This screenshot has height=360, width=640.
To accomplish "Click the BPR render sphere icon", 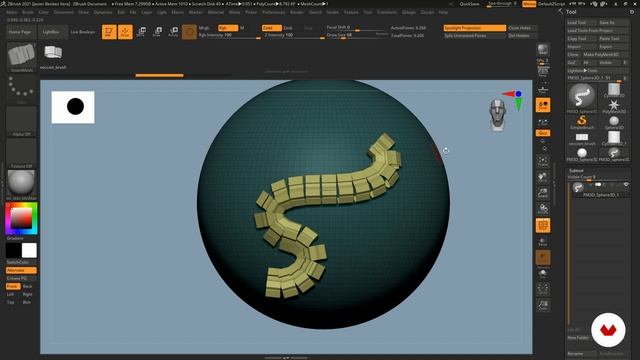I will [543, 50].
